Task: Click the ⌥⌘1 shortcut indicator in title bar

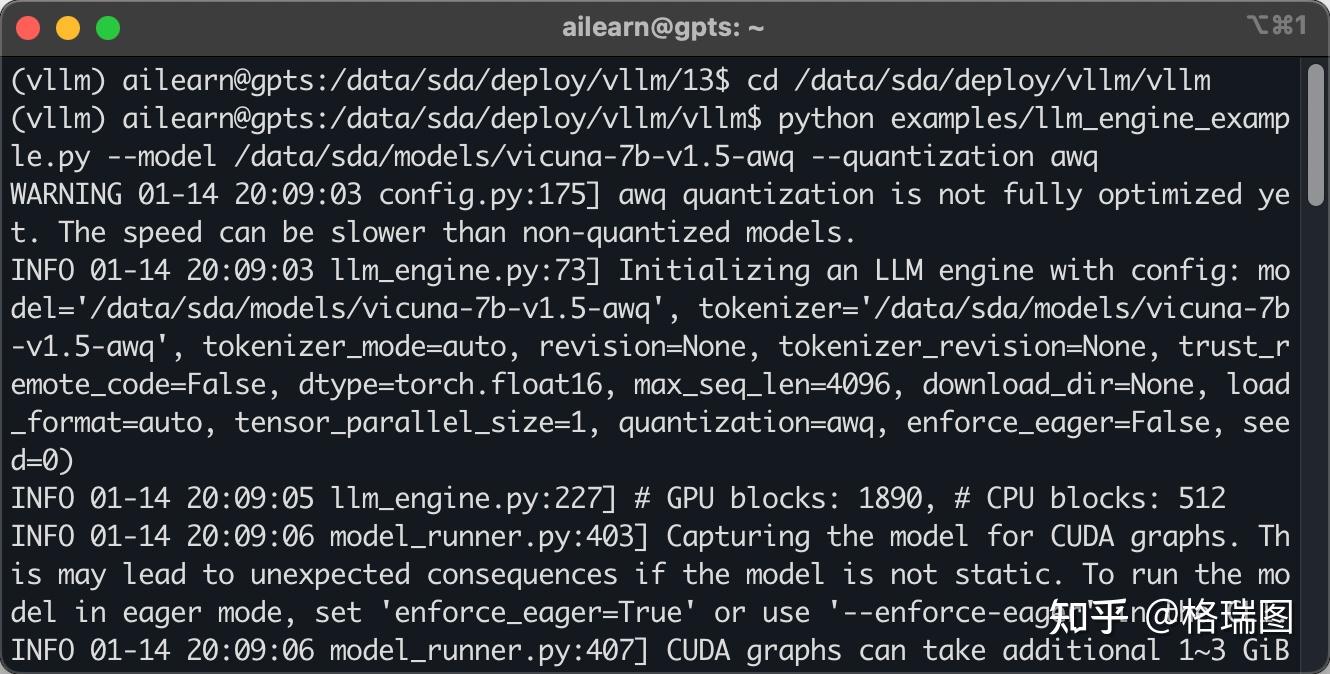Action: pos(1276,26)
